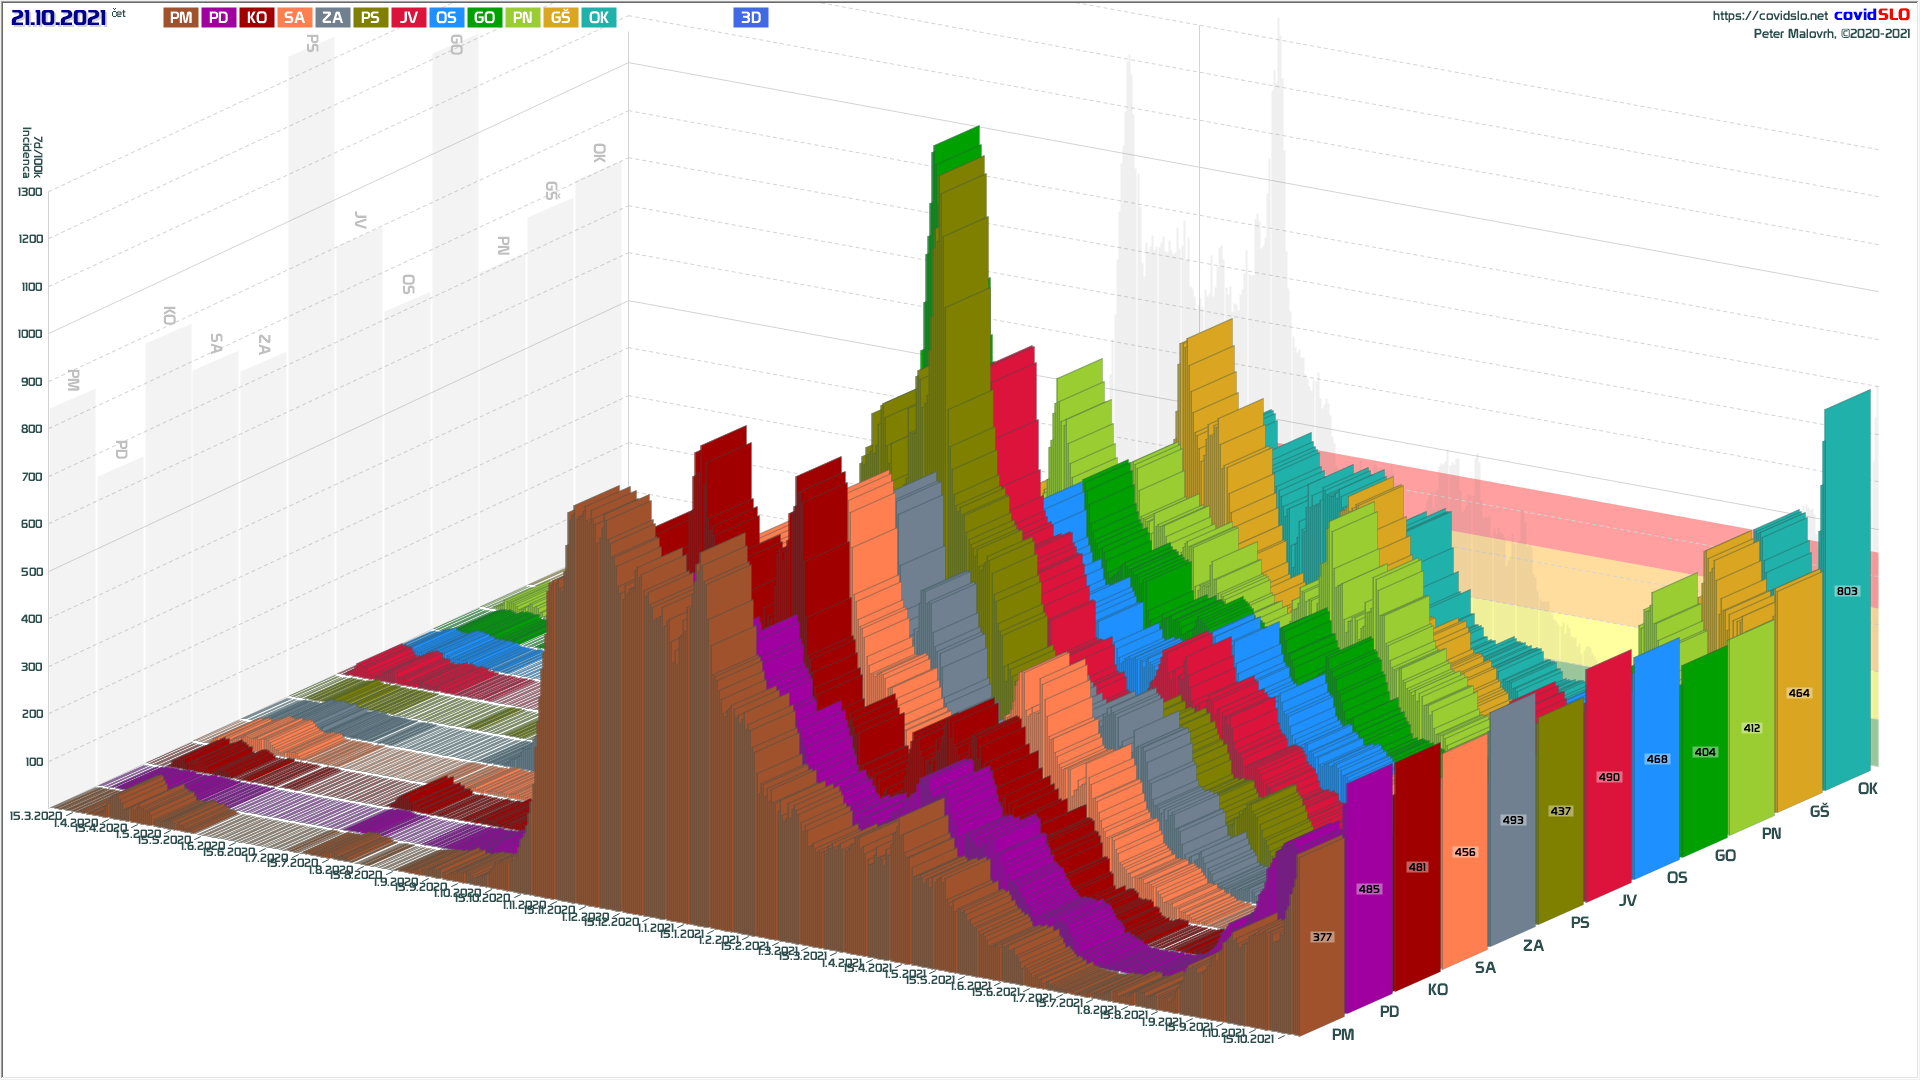The image size is (1920, 1080).
Task: Toggle the OK teal legend button
Action: tap(598, 17)
